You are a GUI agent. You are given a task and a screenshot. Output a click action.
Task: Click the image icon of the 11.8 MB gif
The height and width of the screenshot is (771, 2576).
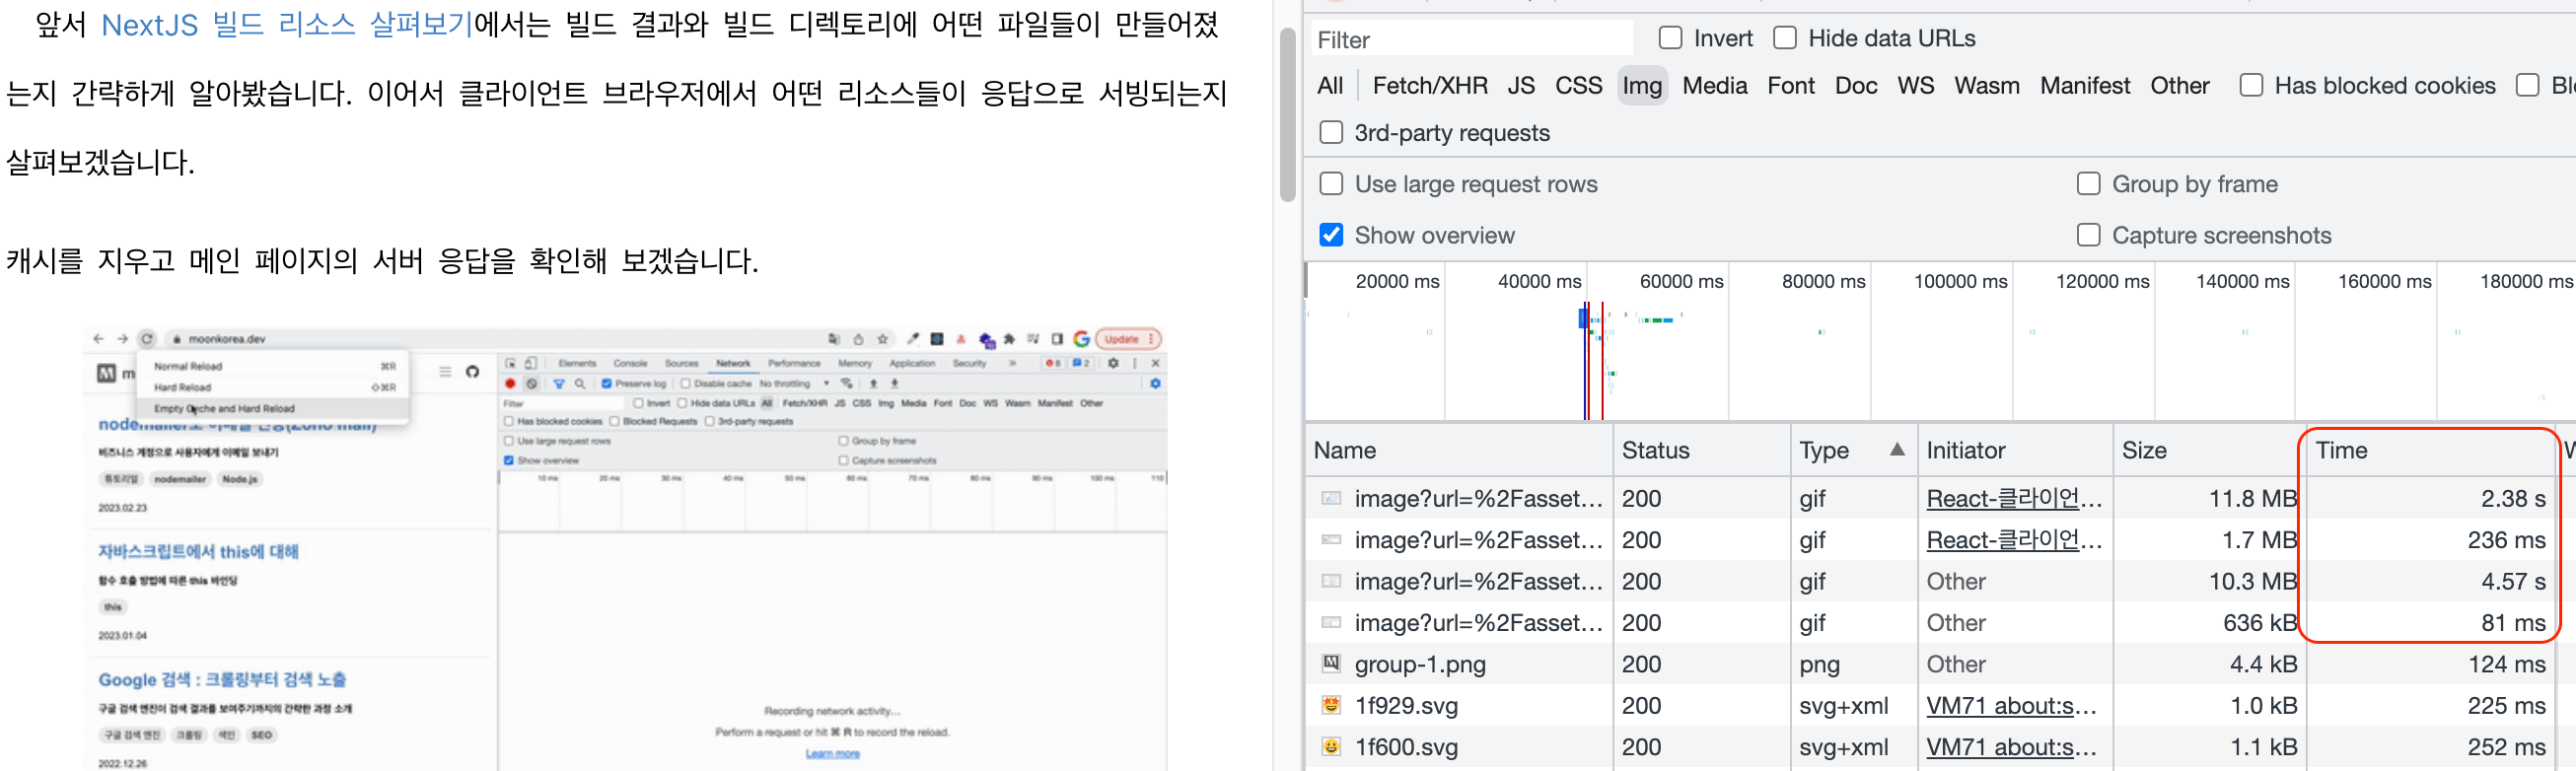[x=1331, y=497]
